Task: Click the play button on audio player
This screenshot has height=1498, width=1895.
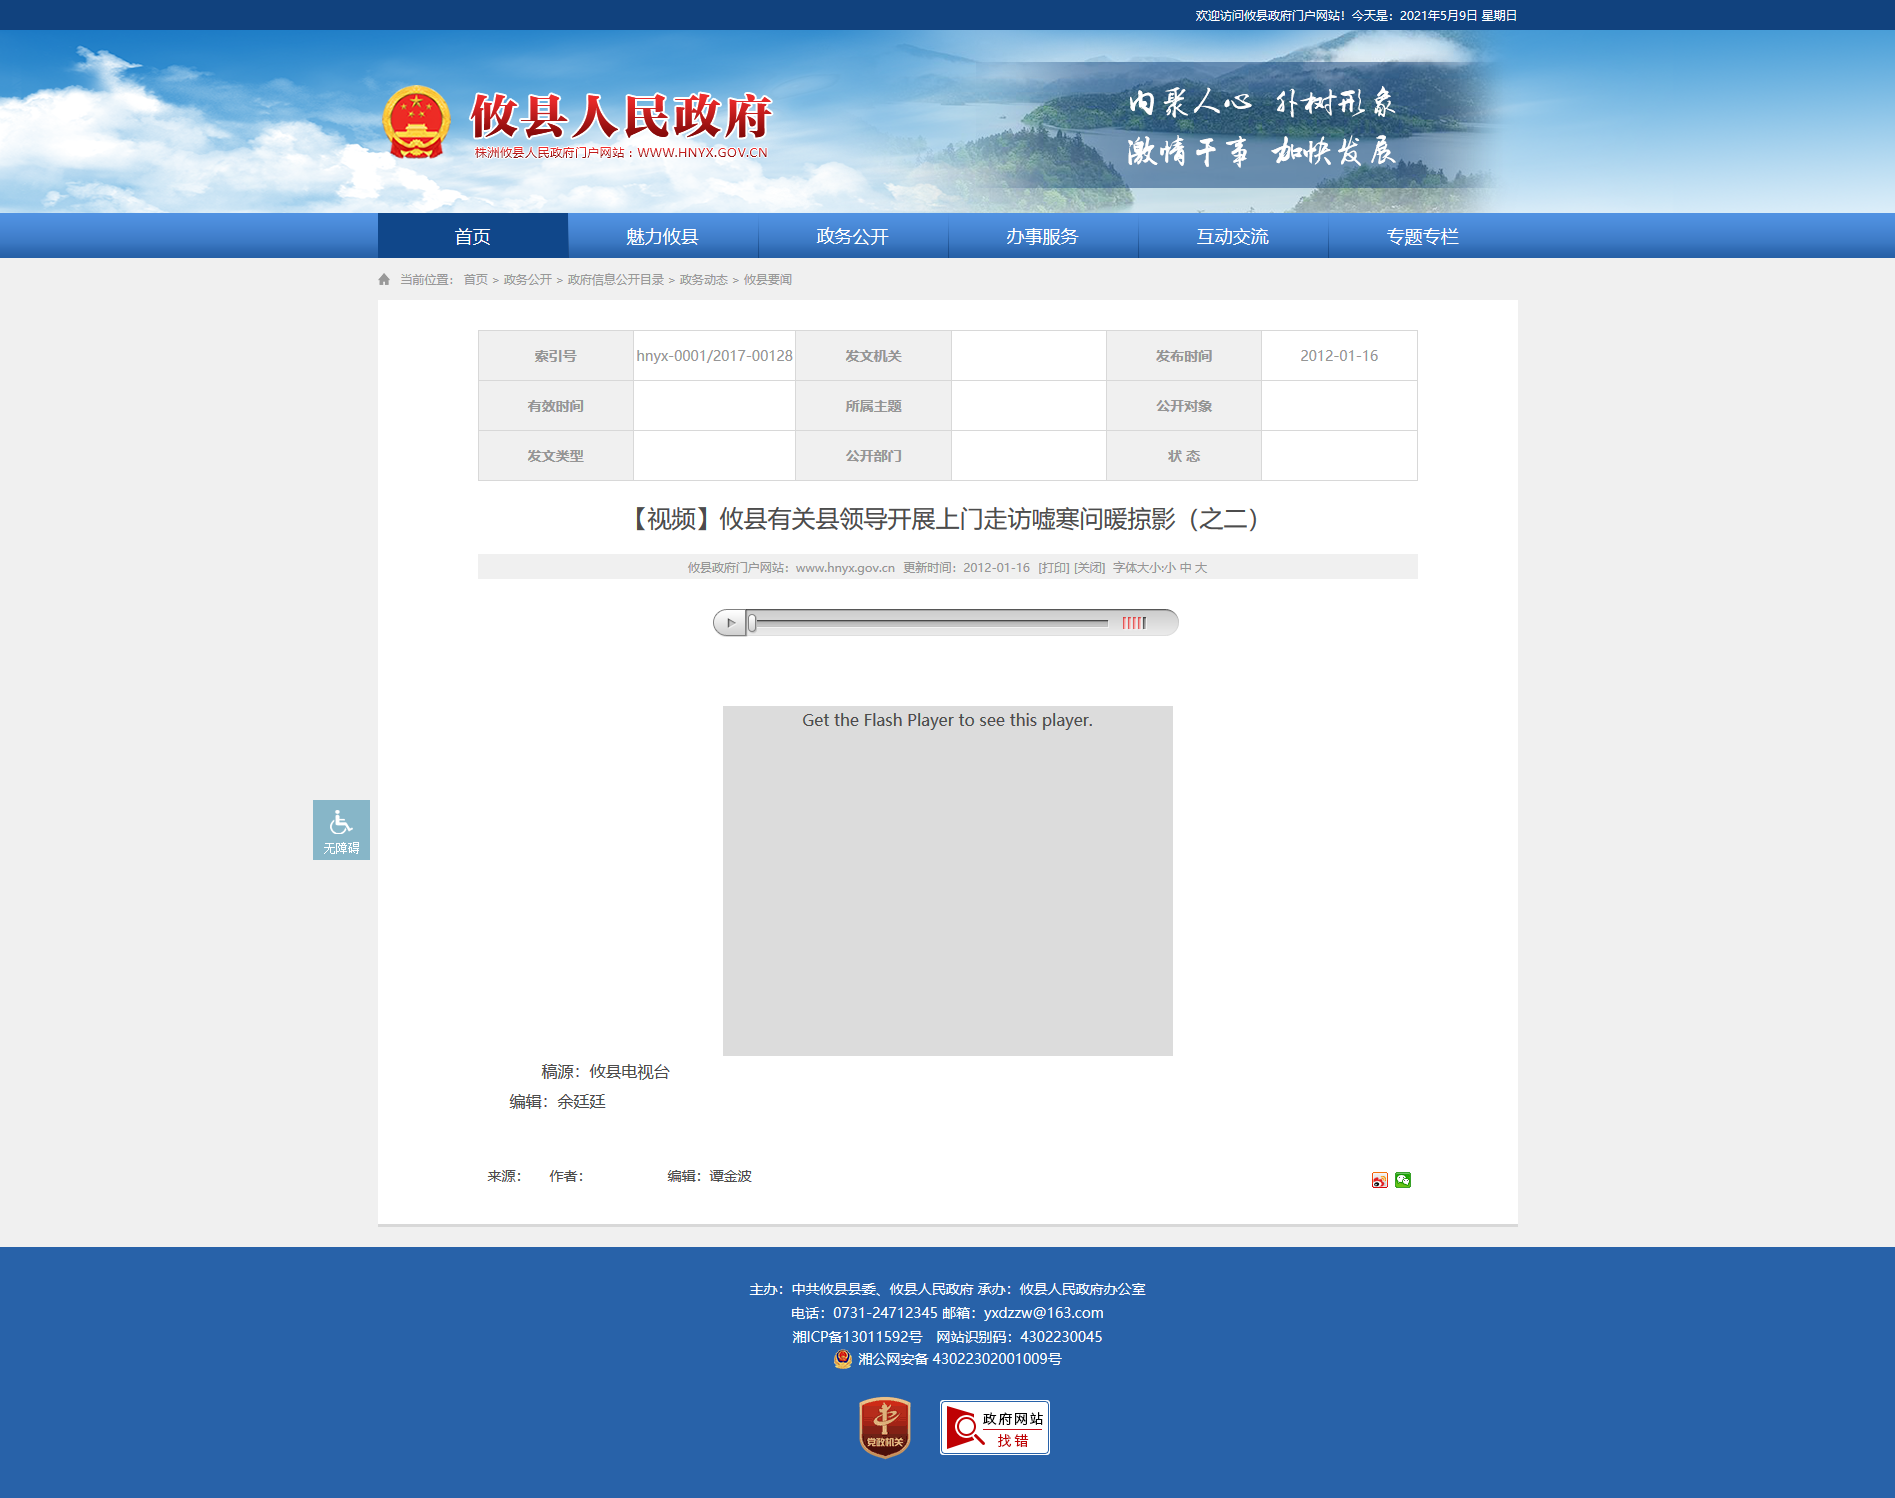Action: (730, 623)
